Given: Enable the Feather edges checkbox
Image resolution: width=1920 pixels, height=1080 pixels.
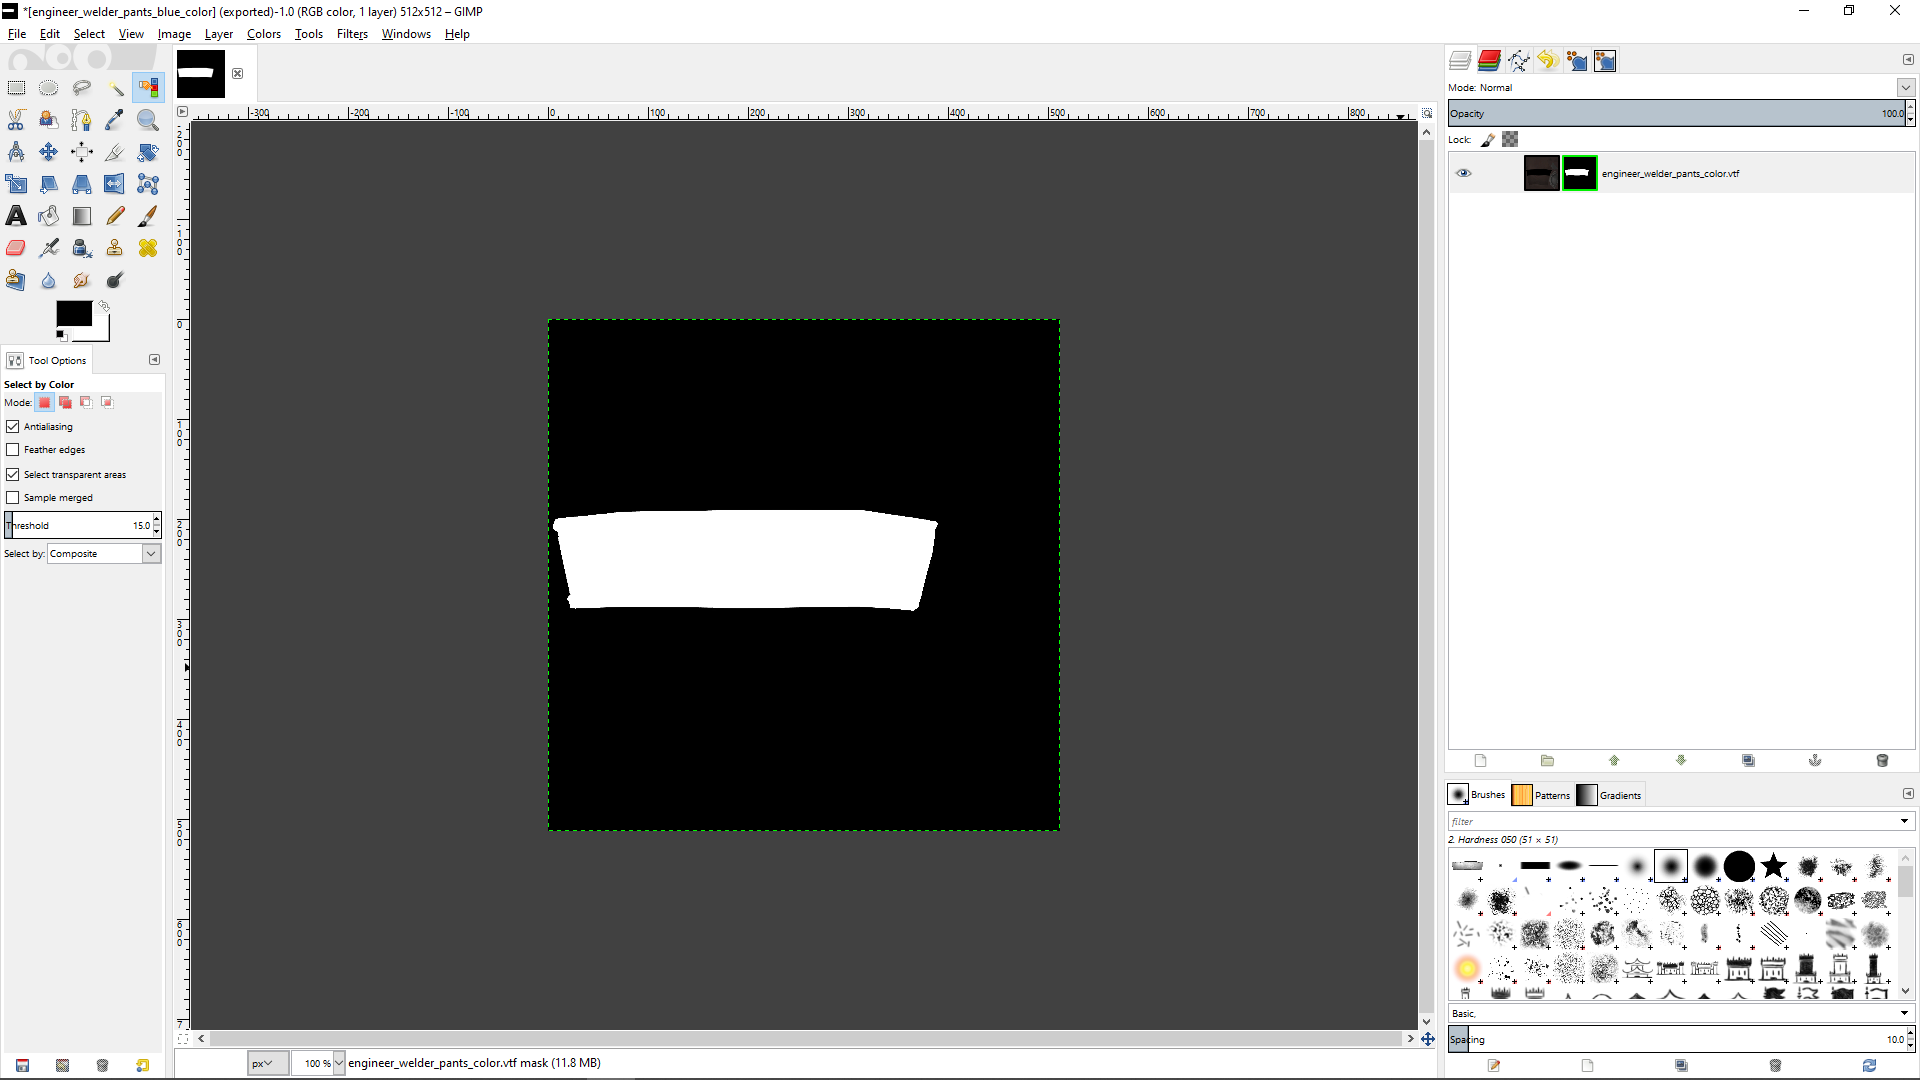Looking at the screenshot, I should tap(13, 450).
